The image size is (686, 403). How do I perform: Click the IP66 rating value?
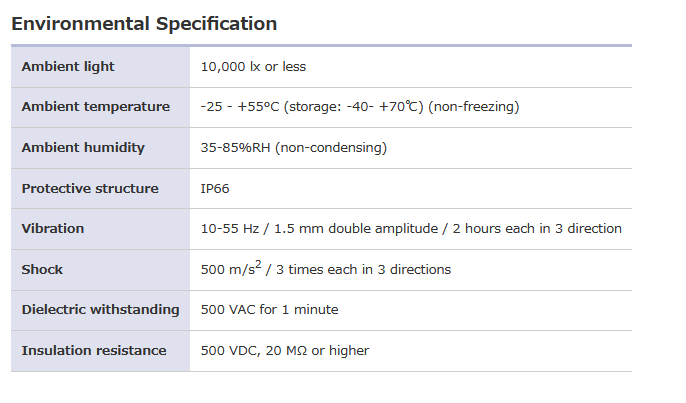pyautogui.click(x=215, y=188)
